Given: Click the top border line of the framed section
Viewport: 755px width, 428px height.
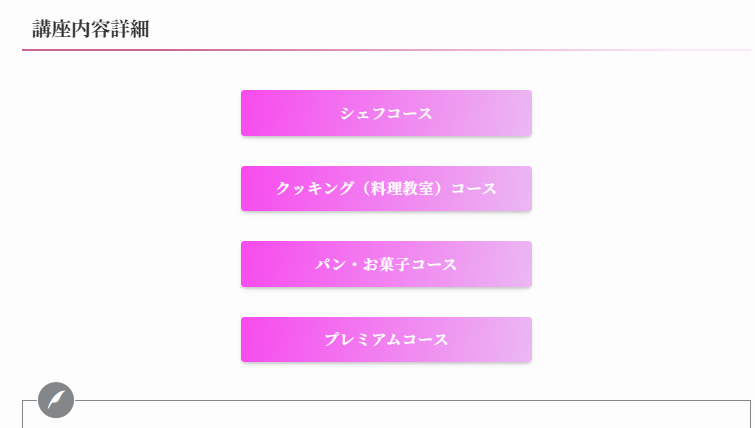Looking at the screenshot, I should tap(413, 400).
